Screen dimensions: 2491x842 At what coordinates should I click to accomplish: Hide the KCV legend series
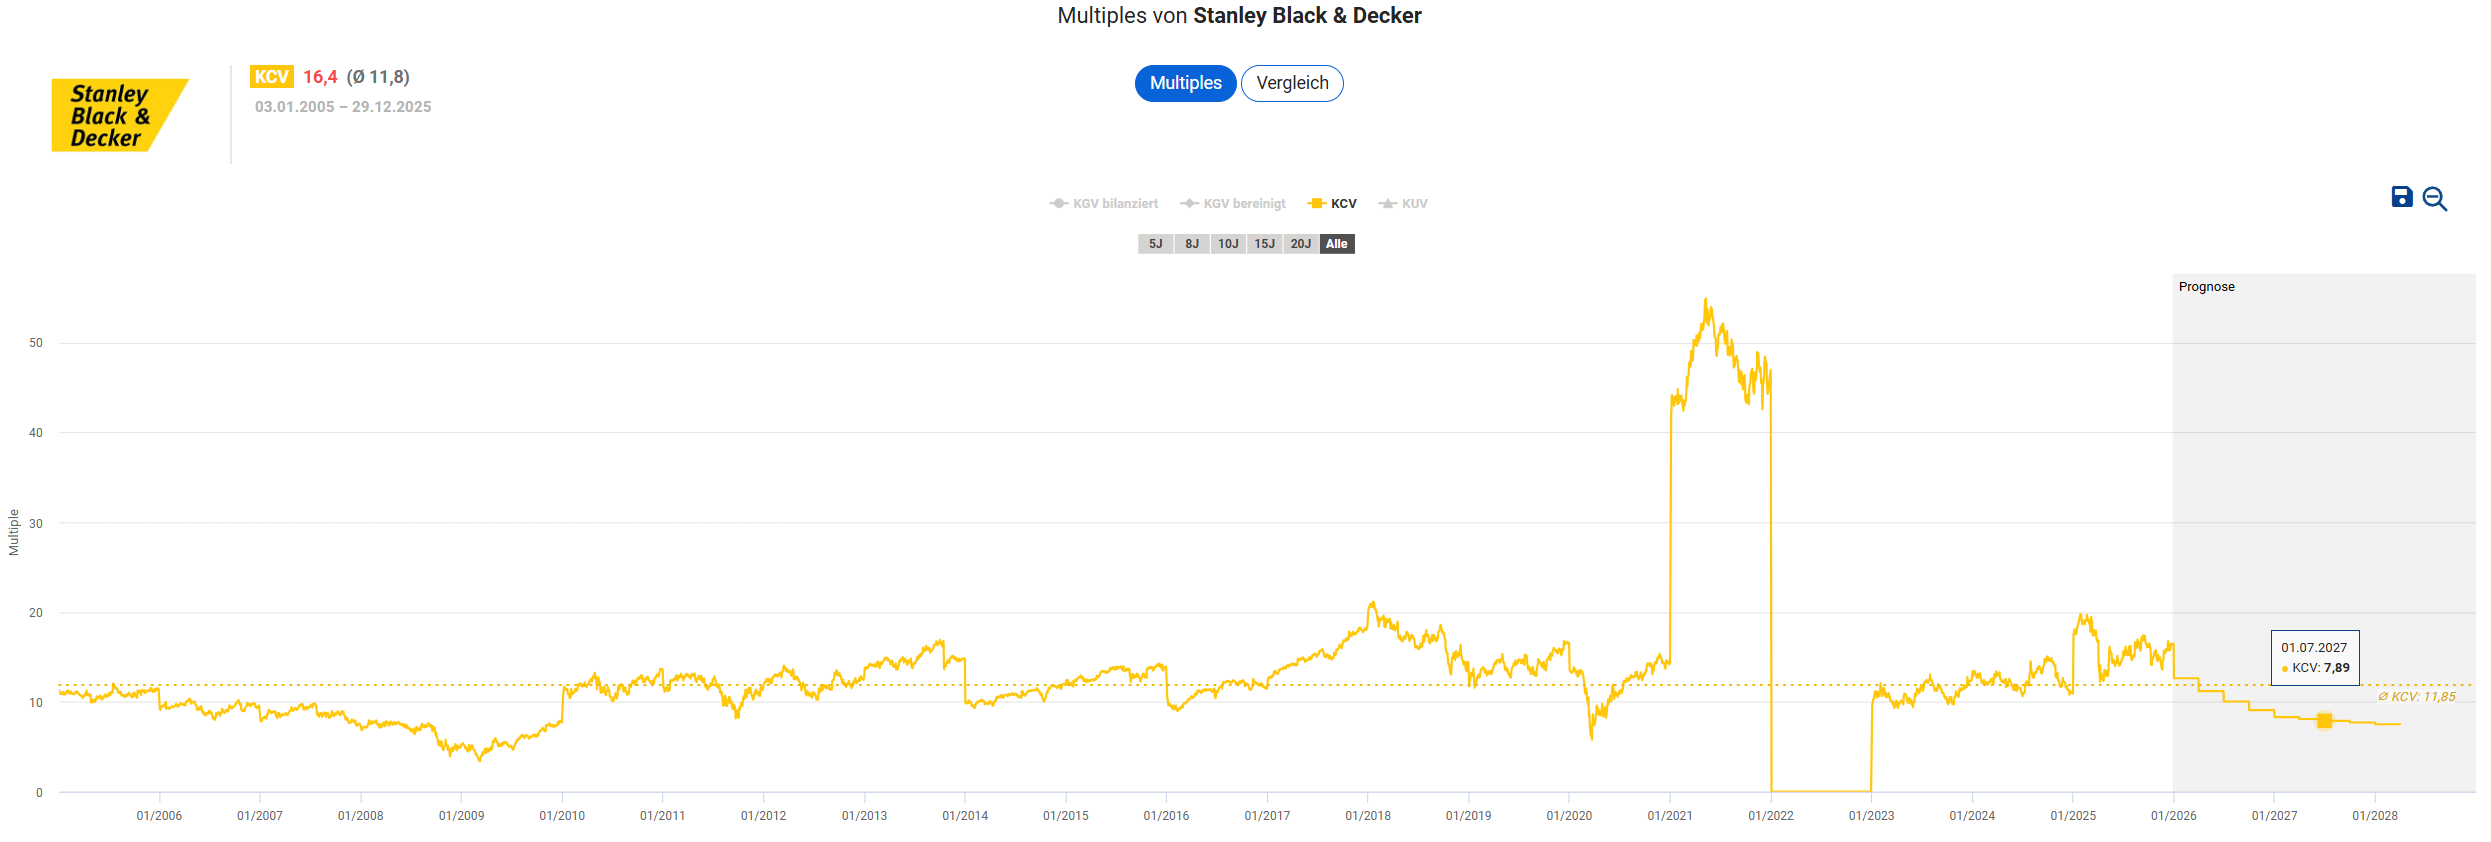(1332, 204)
